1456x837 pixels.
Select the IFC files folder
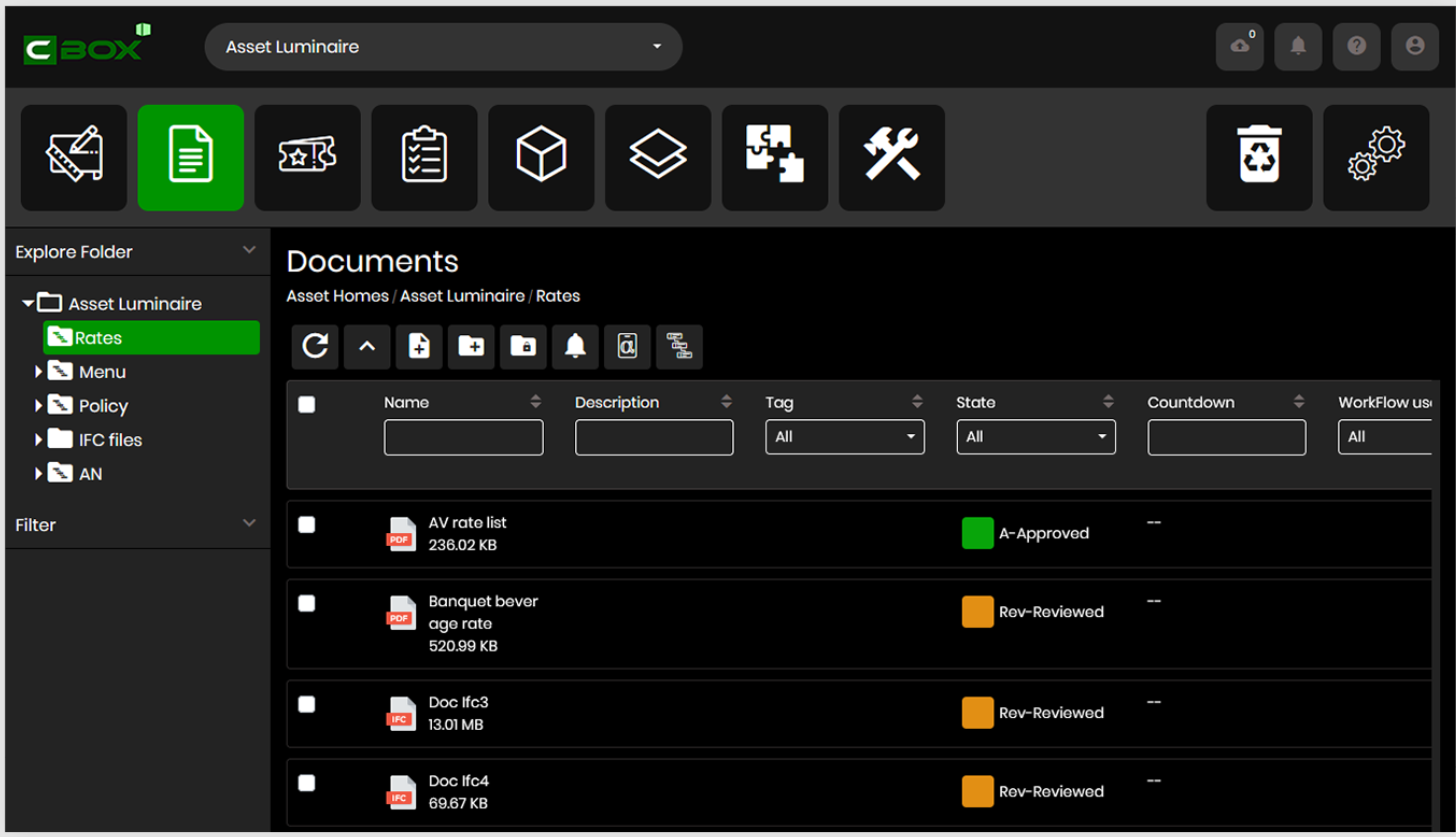110,440
